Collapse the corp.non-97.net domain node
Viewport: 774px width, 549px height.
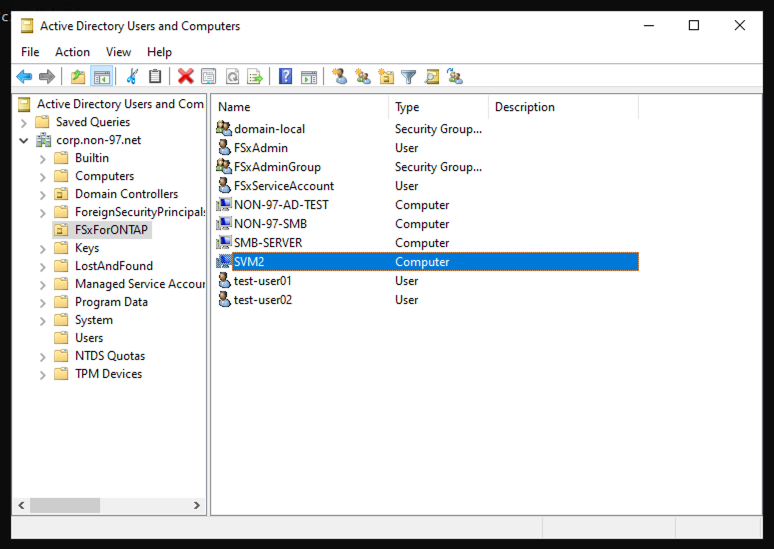click(x=24, y=140)
